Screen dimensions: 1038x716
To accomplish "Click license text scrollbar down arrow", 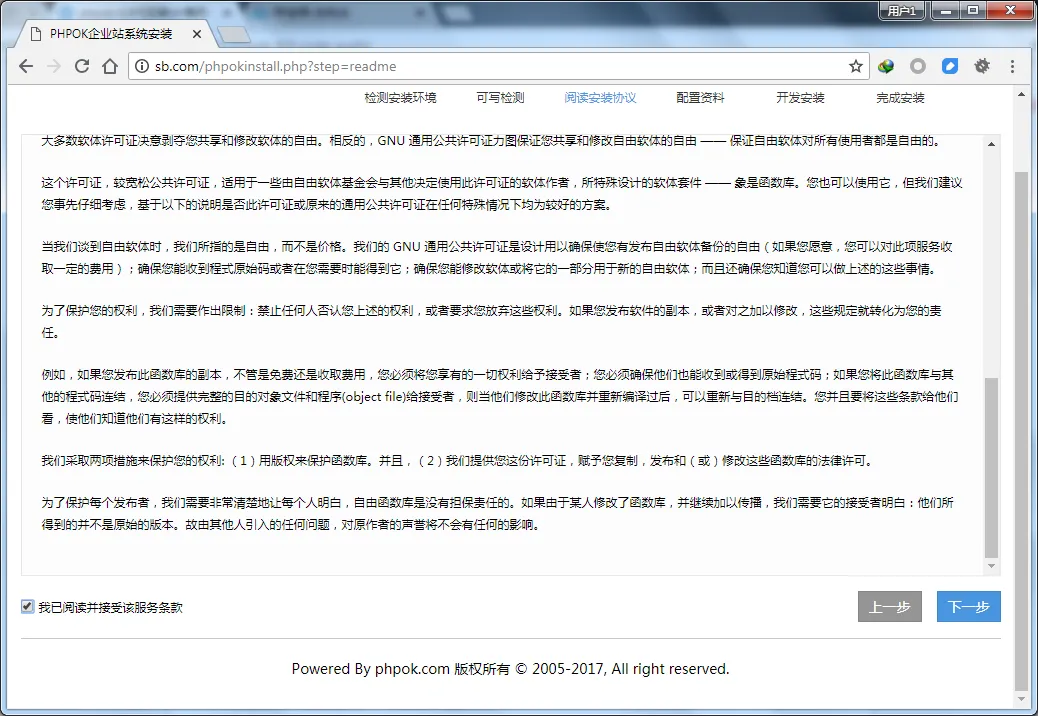I will [x=992, y=567].
